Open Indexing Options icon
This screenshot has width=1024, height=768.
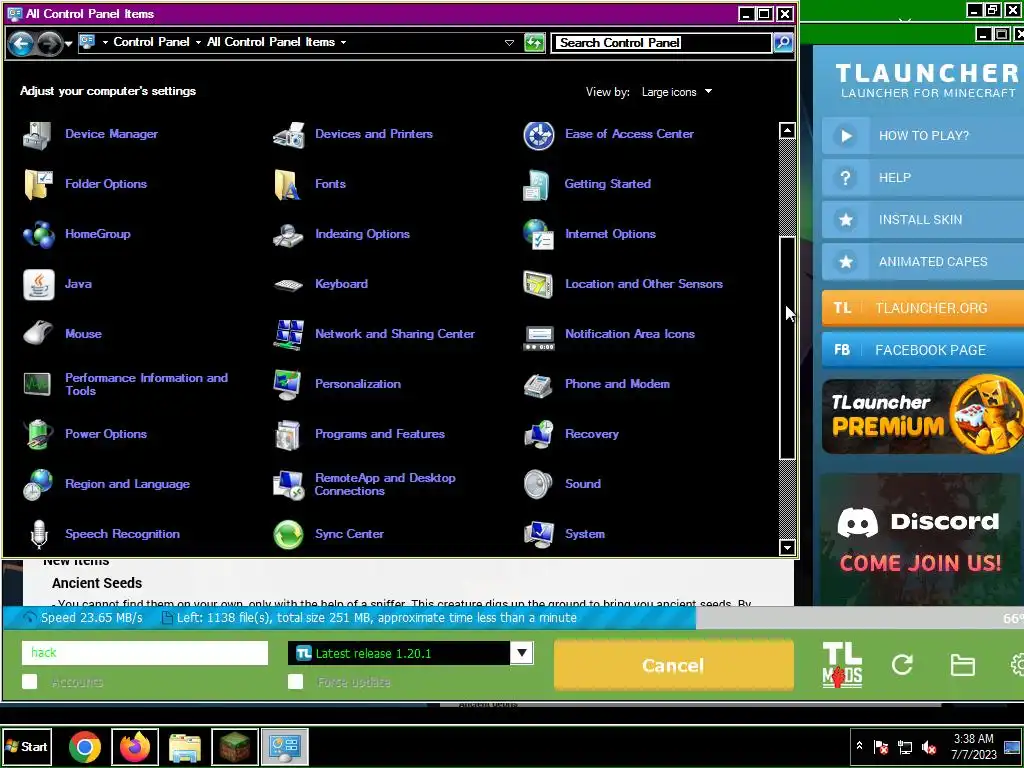tap(288, 234)
